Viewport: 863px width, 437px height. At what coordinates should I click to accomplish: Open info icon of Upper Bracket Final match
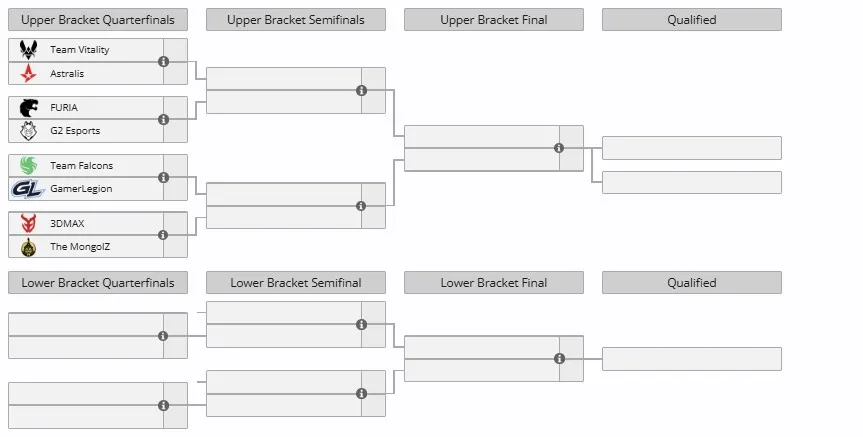point(559,148)
